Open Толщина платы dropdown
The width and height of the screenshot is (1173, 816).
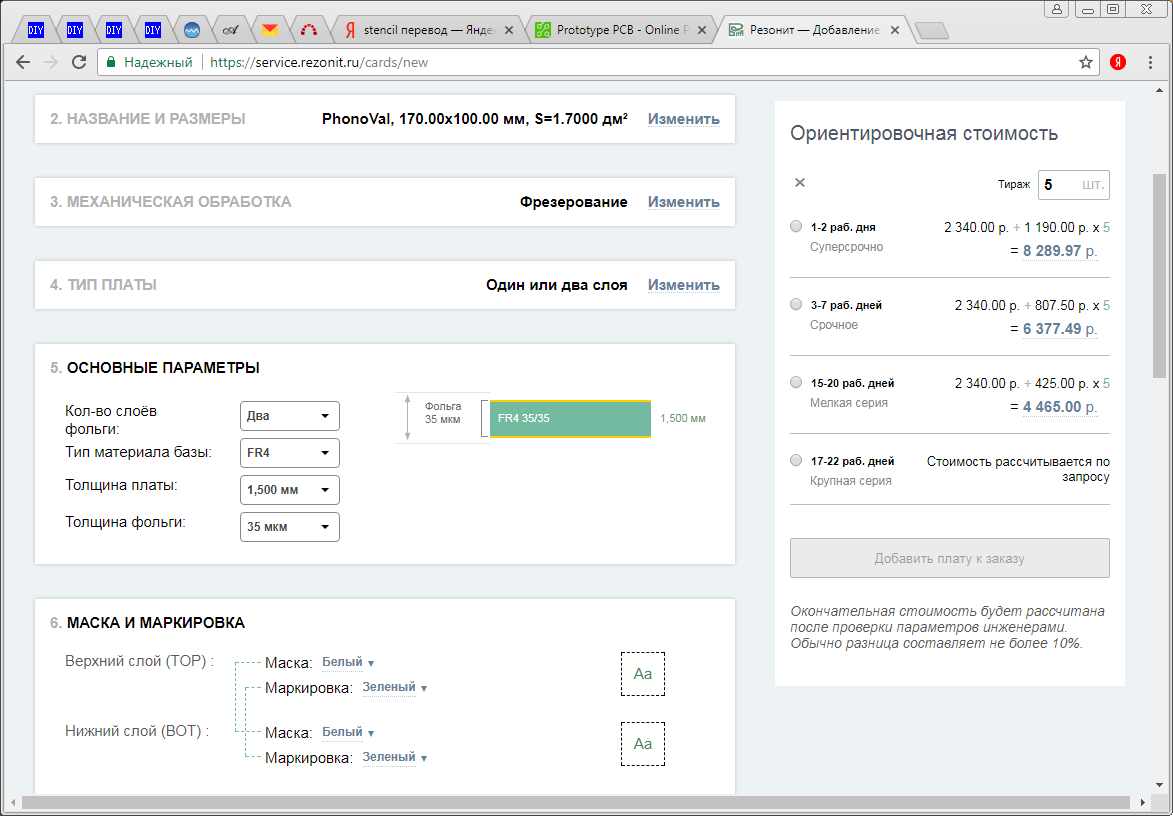(x=290, y=490)
